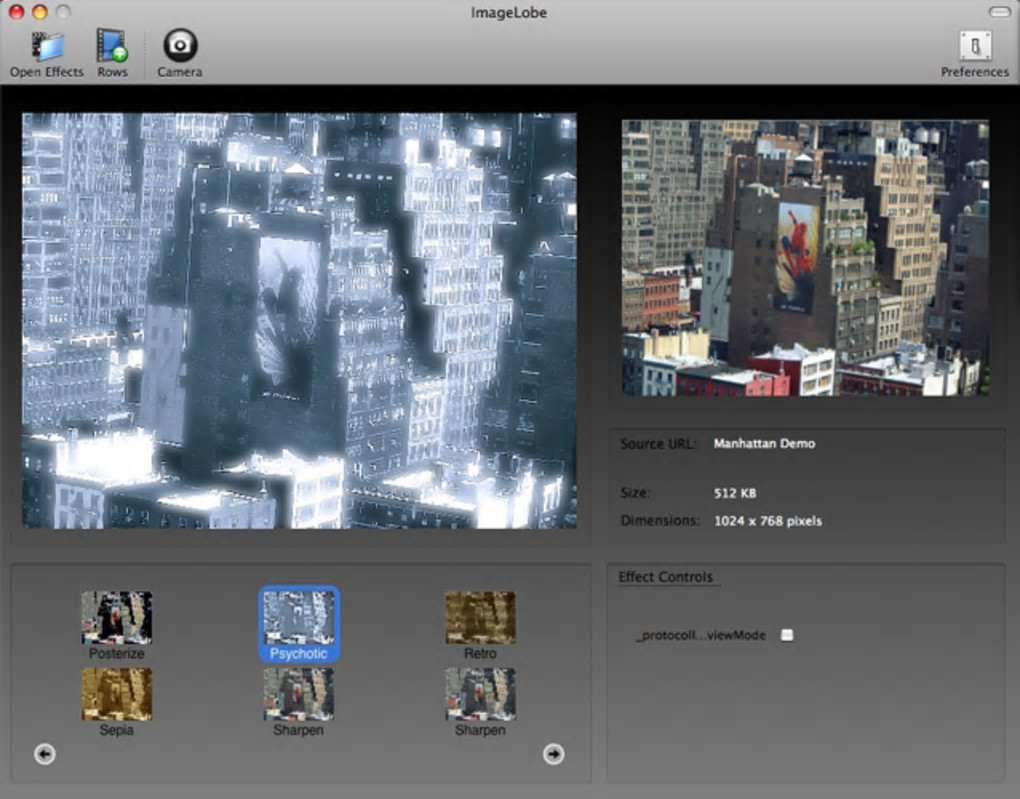Screen dimensions: 1020x799
Task: Launch the Camera capture icon
Action: (x=180, y=45)
